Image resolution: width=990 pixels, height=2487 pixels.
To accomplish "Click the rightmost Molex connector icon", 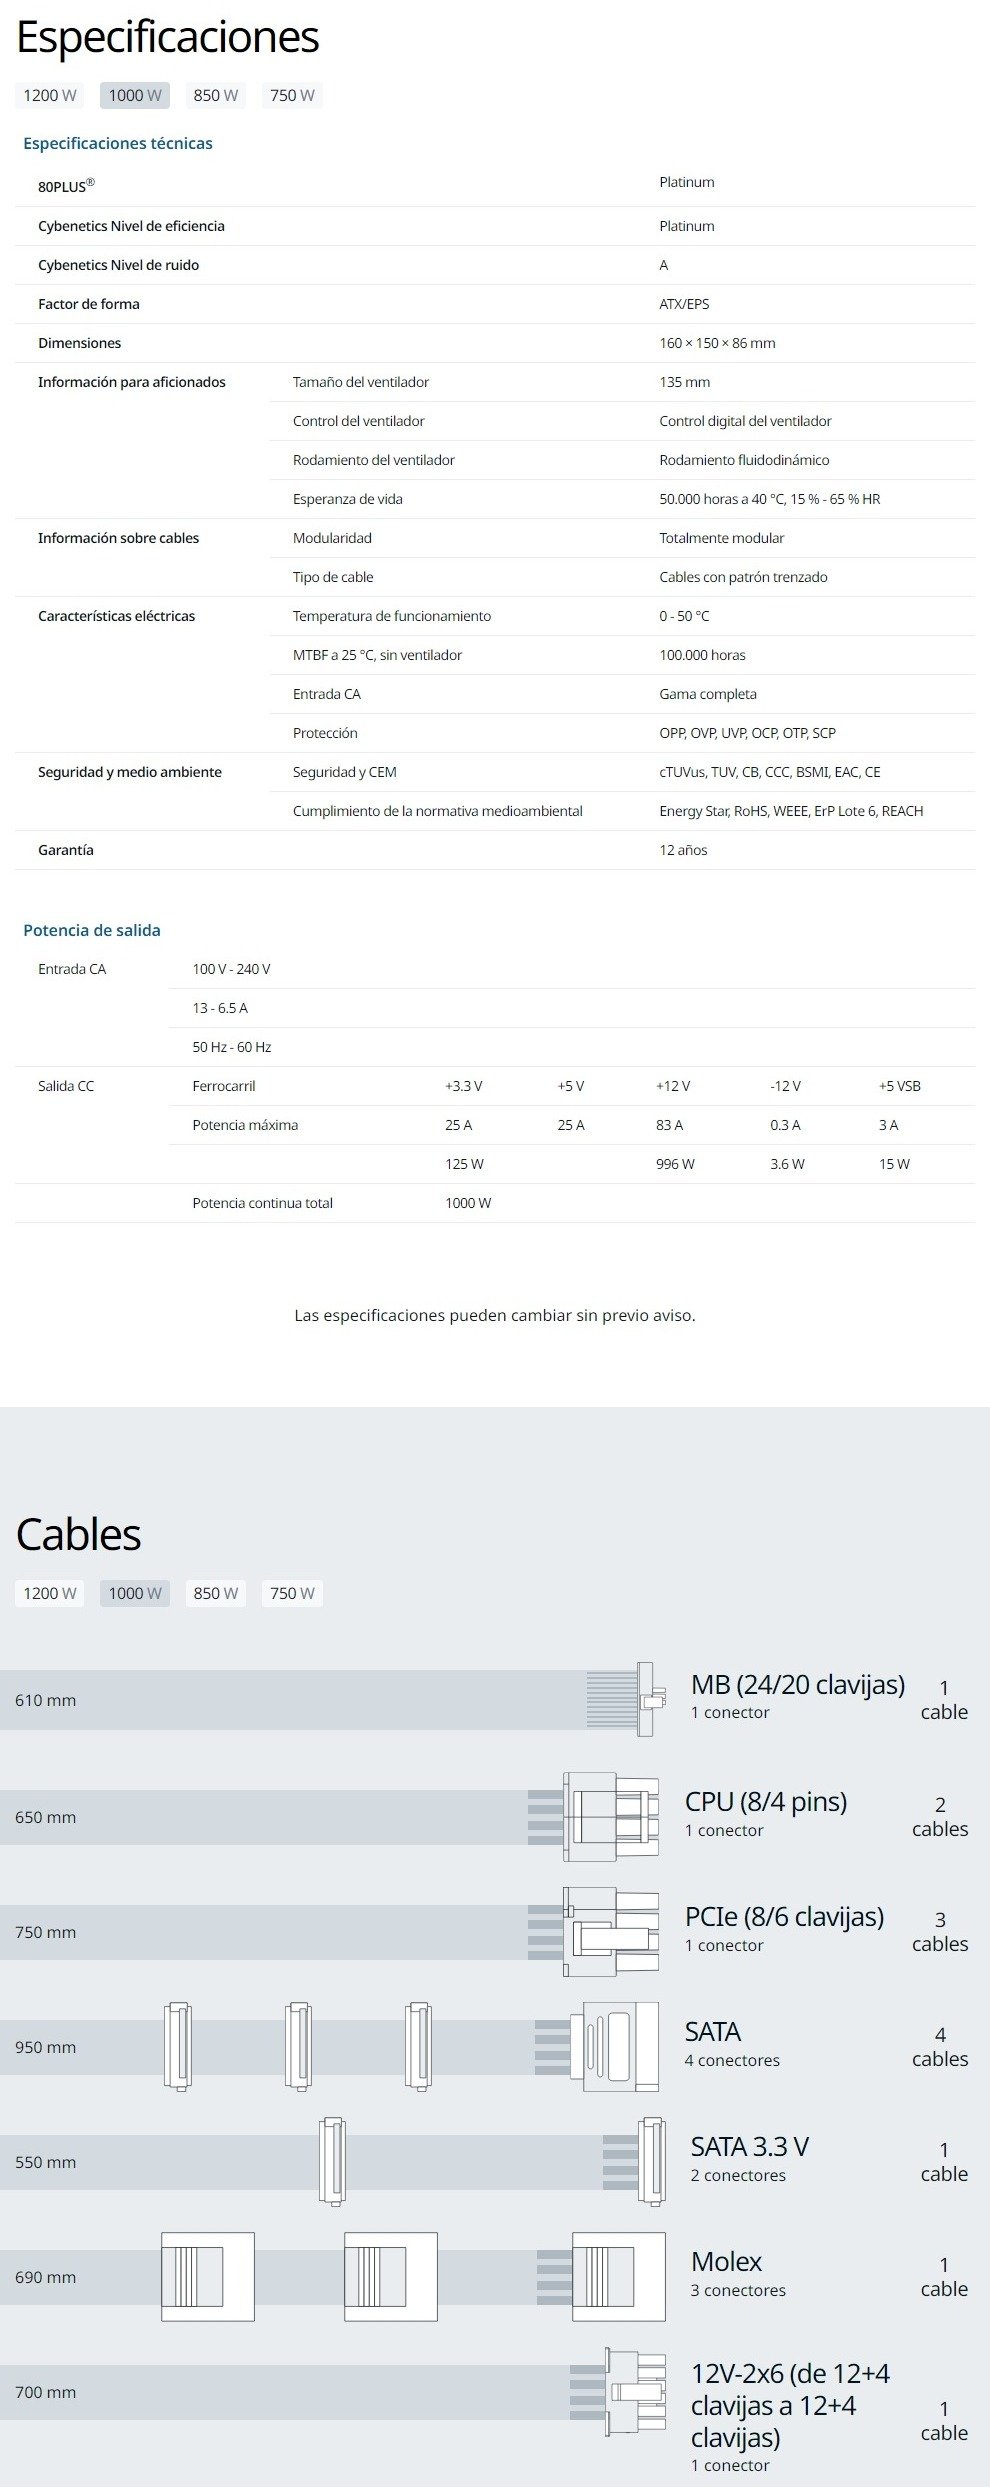I will click(618, 2276).
